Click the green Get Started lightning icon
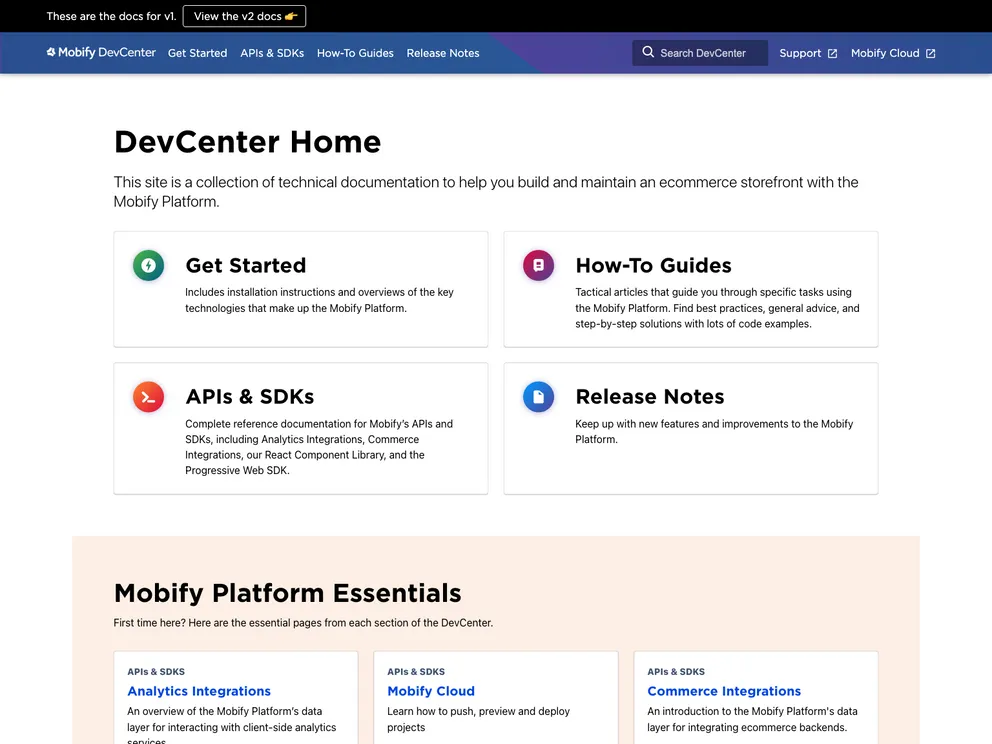992x744 pixels. 148,265
